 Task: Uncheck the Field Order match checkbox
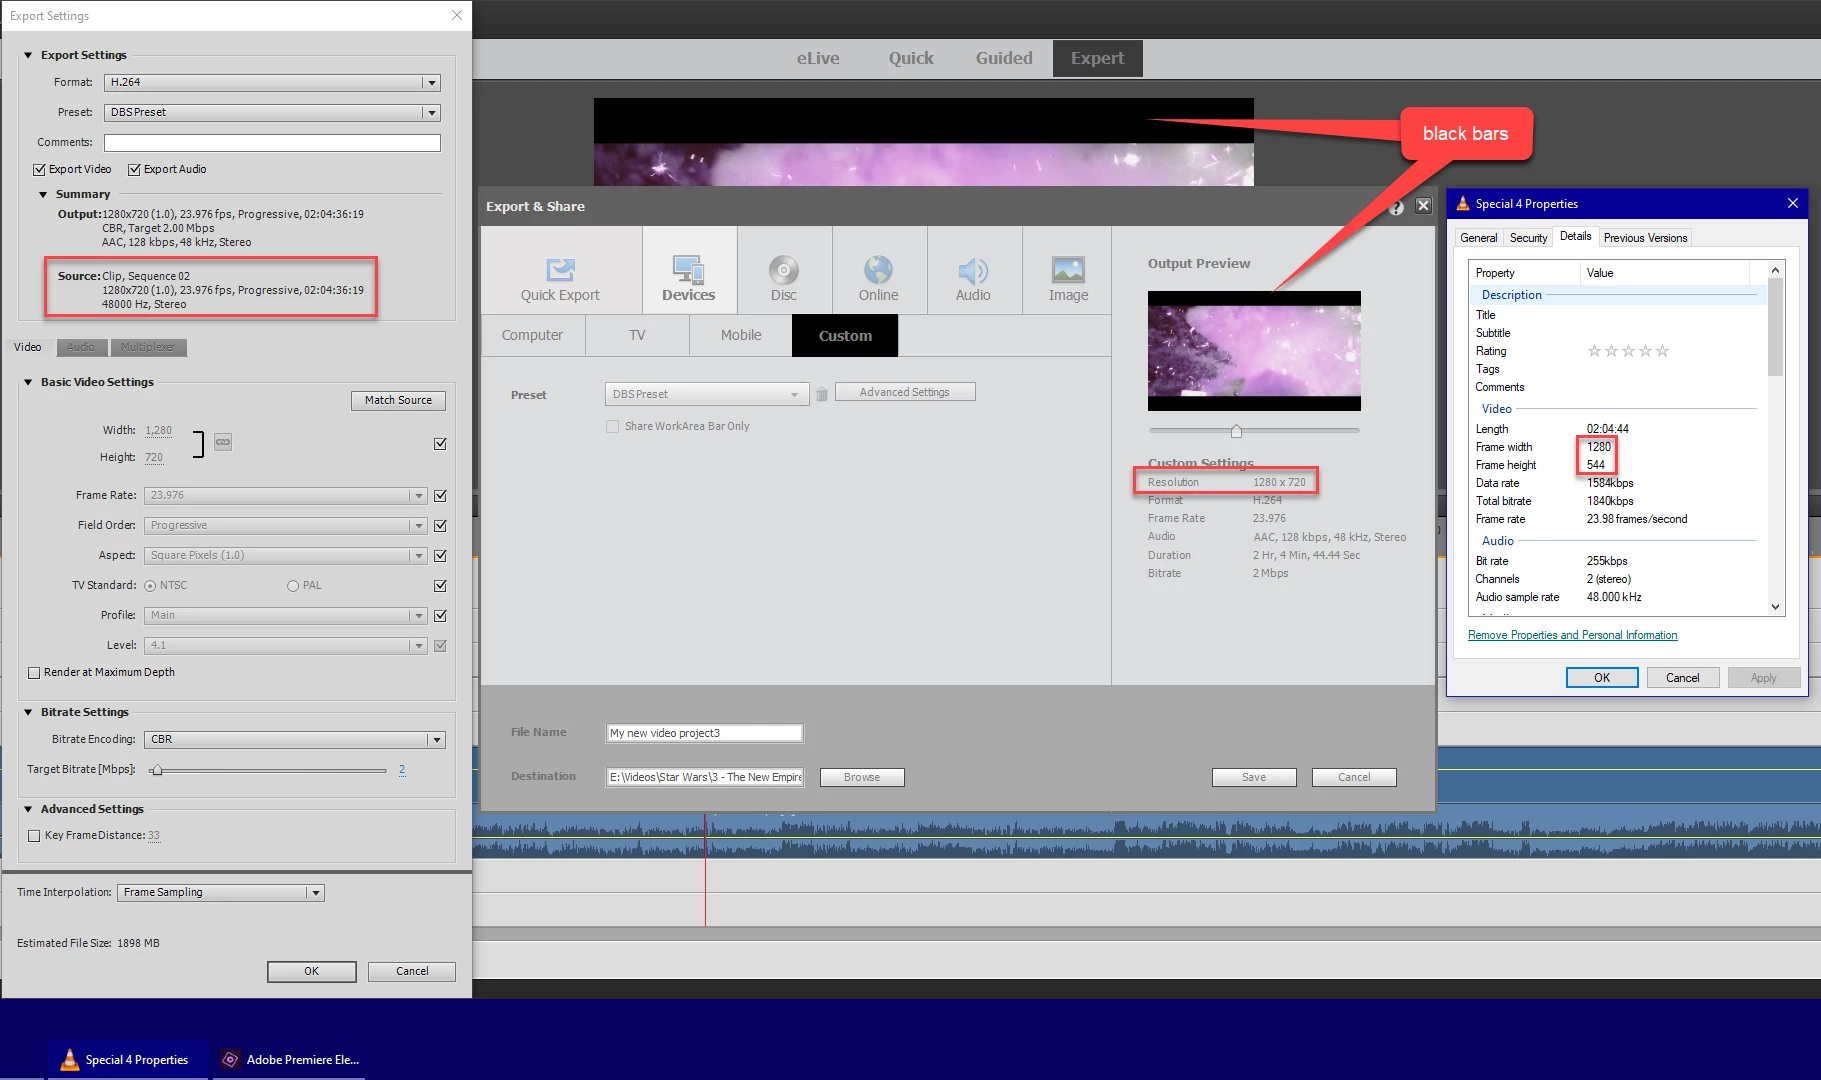click(x=440, y=526)
